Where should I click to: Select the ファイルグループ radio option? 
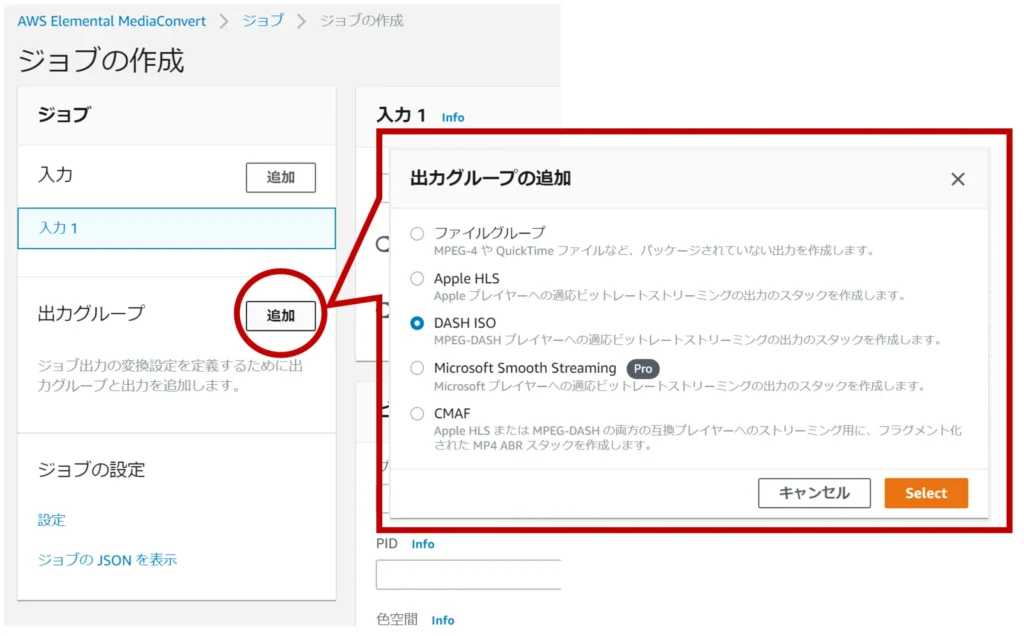coord(417,234)
